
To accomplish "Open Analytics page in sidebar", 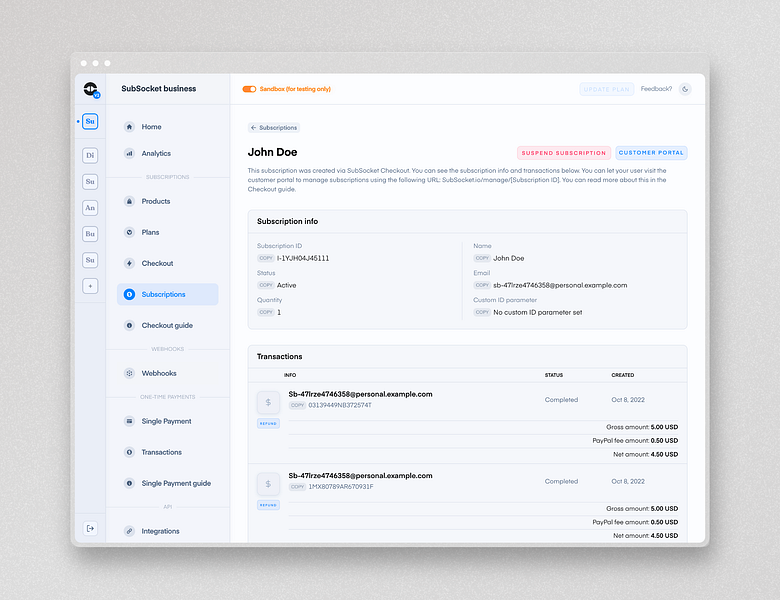I will click(168, 153).
